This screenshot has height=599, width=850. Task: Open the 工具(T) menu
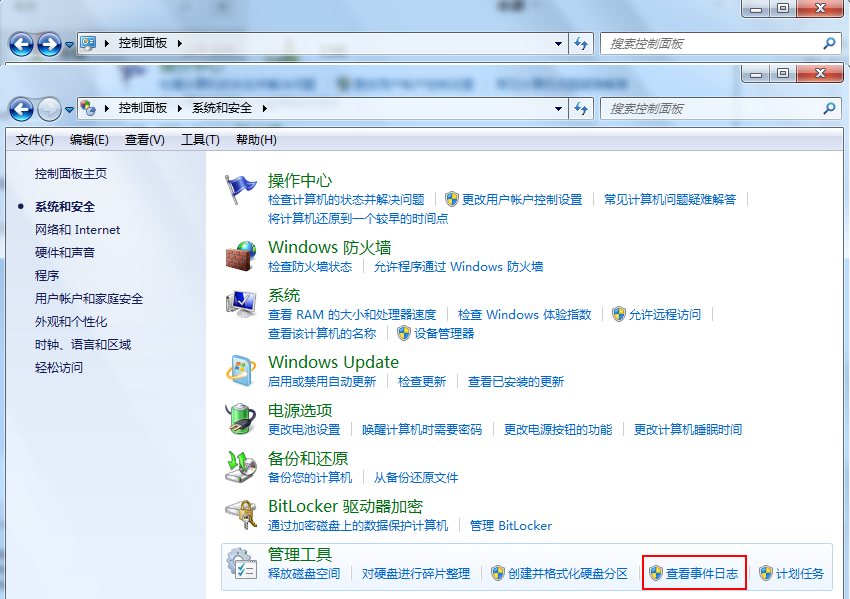(x=200, y=140)
